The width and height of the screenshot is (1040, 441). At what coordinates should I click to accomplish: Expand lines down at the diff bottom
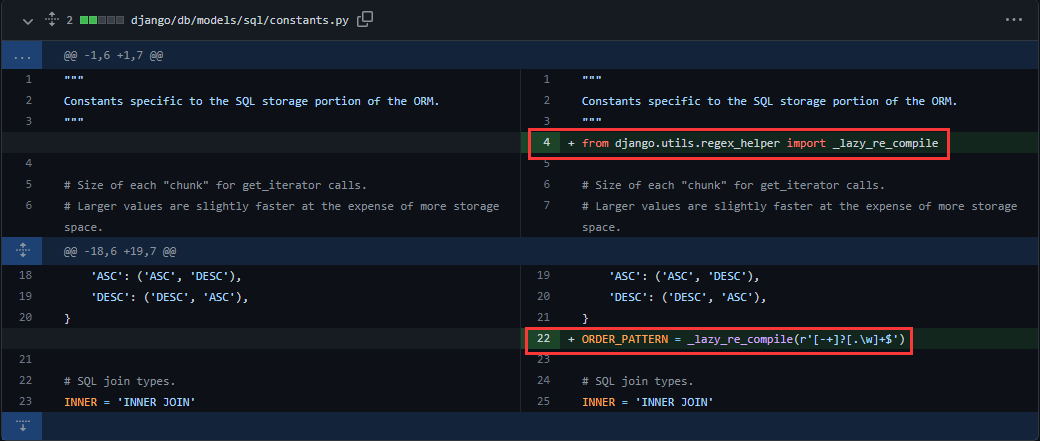pos(22,425)
